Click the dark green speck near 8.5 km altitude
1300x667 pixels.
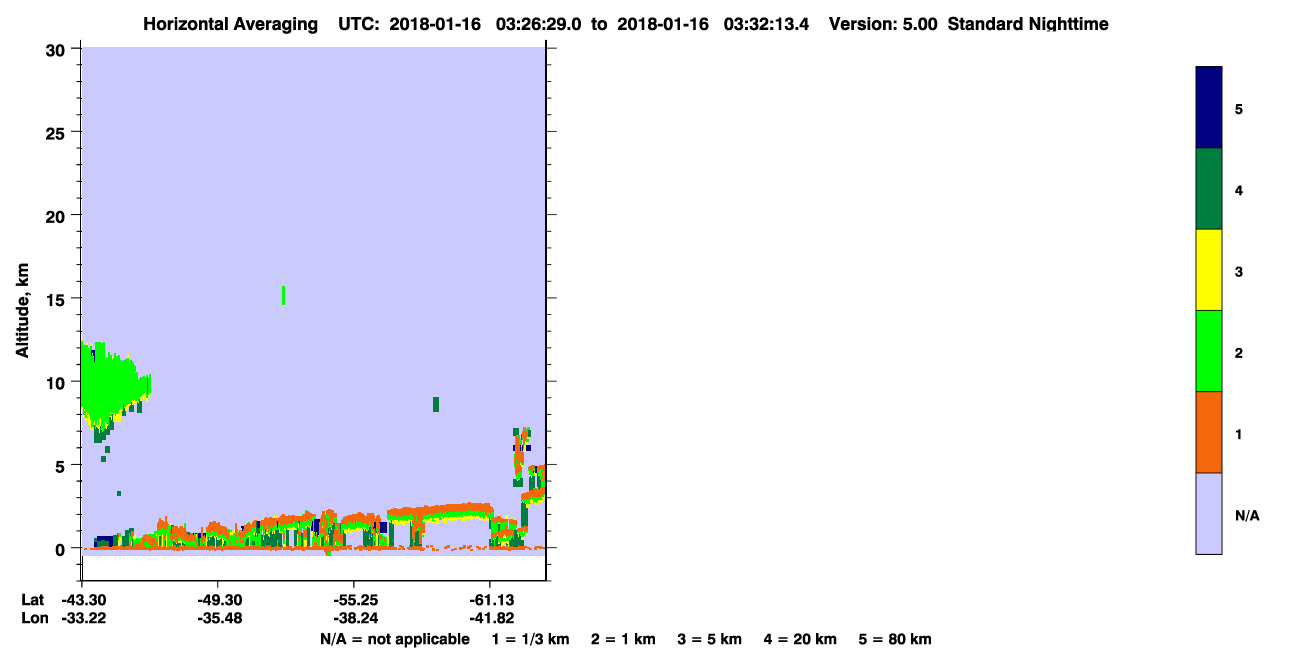point(436,404)
